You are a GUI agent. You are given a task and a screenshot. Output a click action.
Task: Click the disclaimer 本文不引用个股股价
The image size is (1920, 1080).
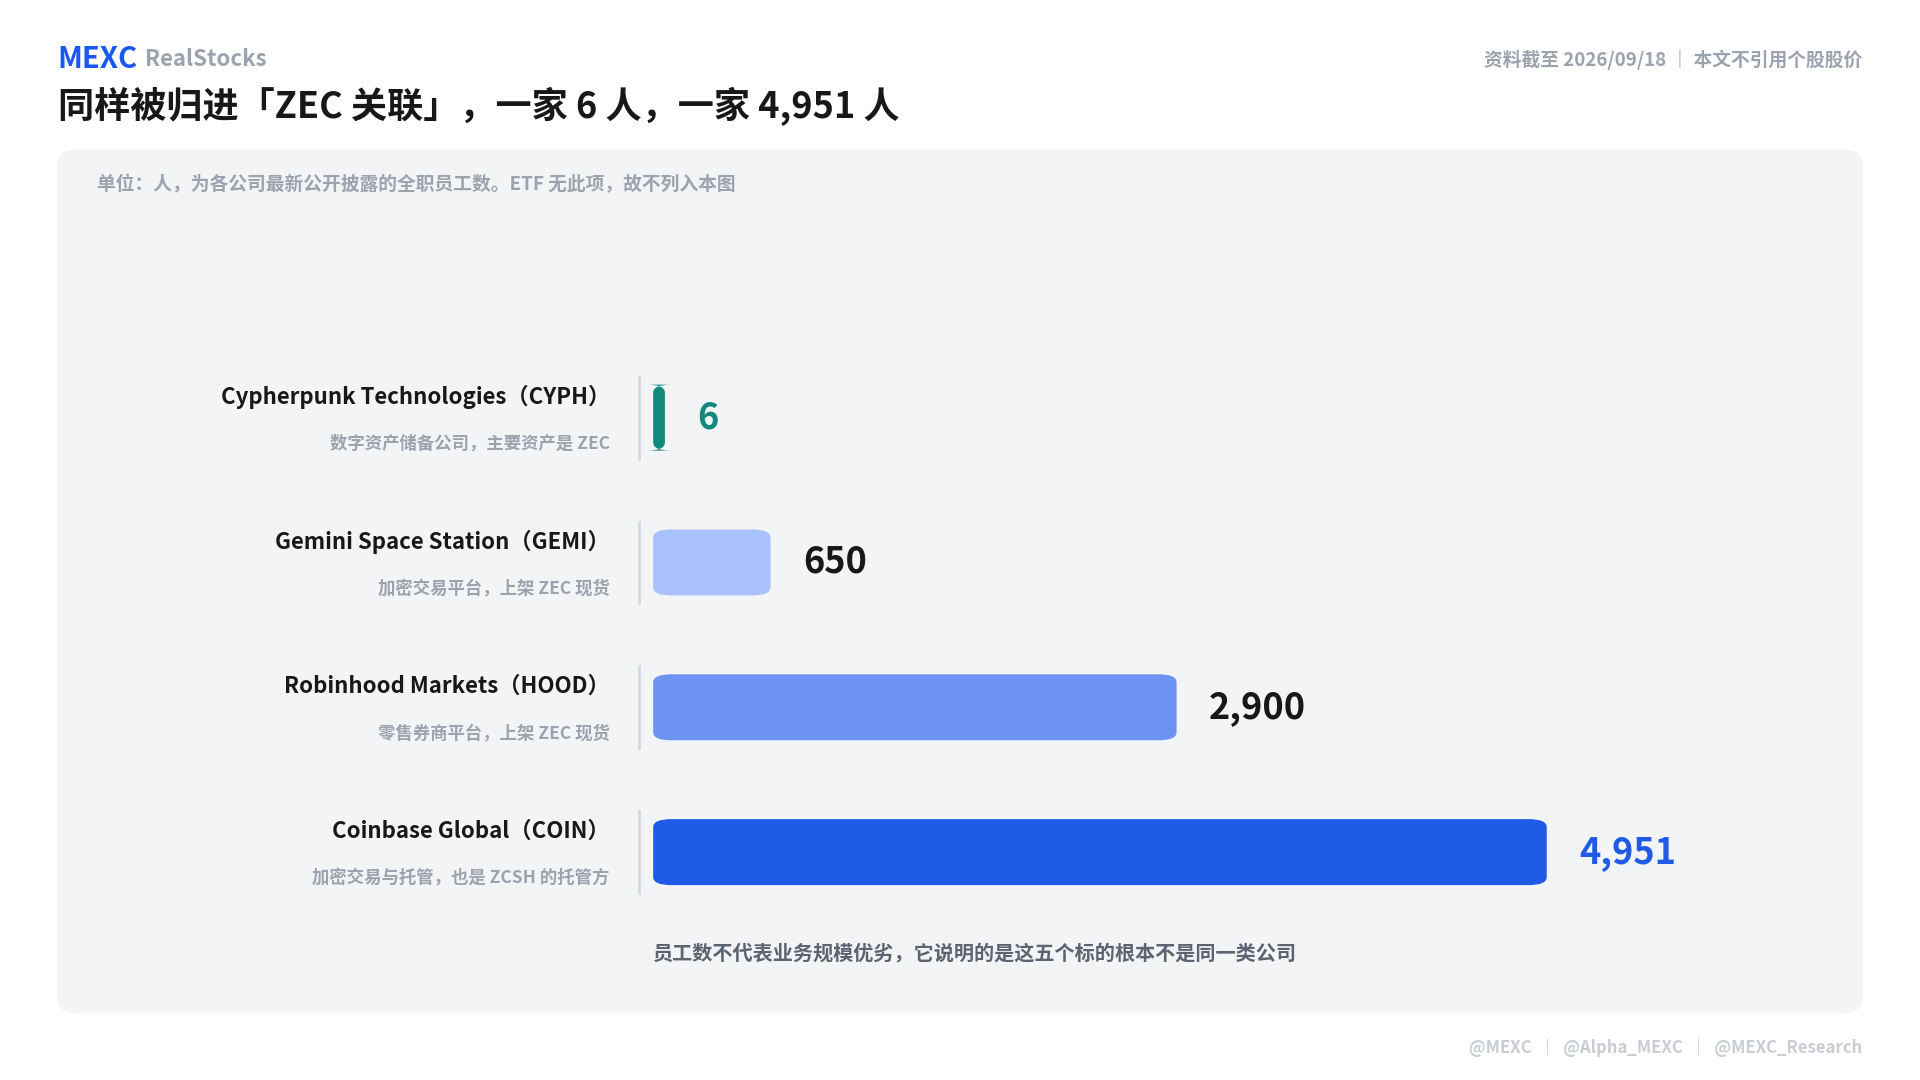1777,59
